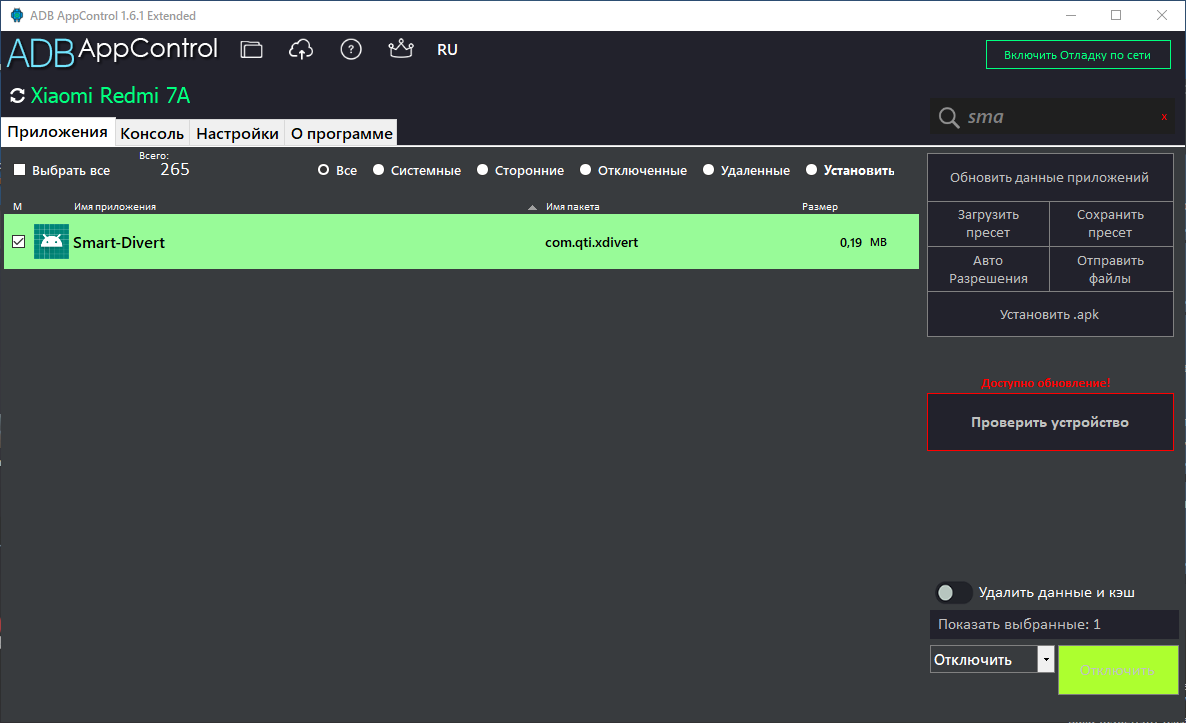The image size is (1186, 723).
Task: Open the folder icon in header
Action: tap(251, 50)
